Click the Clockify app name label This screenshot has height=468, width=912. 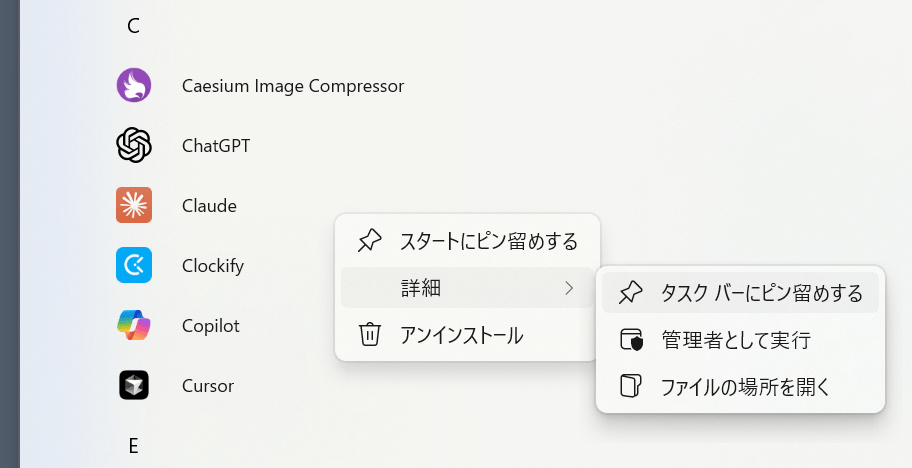tap(213, 266)
